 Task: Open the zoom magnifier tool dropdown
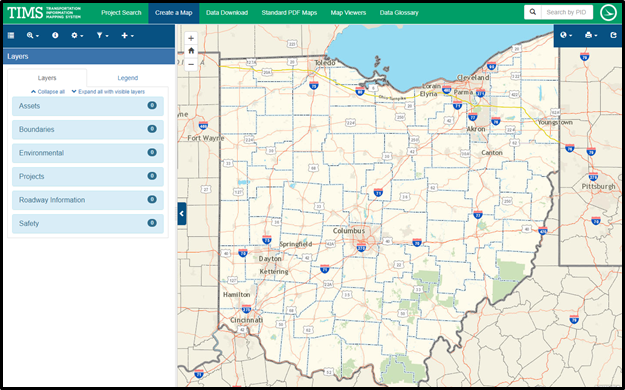click(33, 35)
